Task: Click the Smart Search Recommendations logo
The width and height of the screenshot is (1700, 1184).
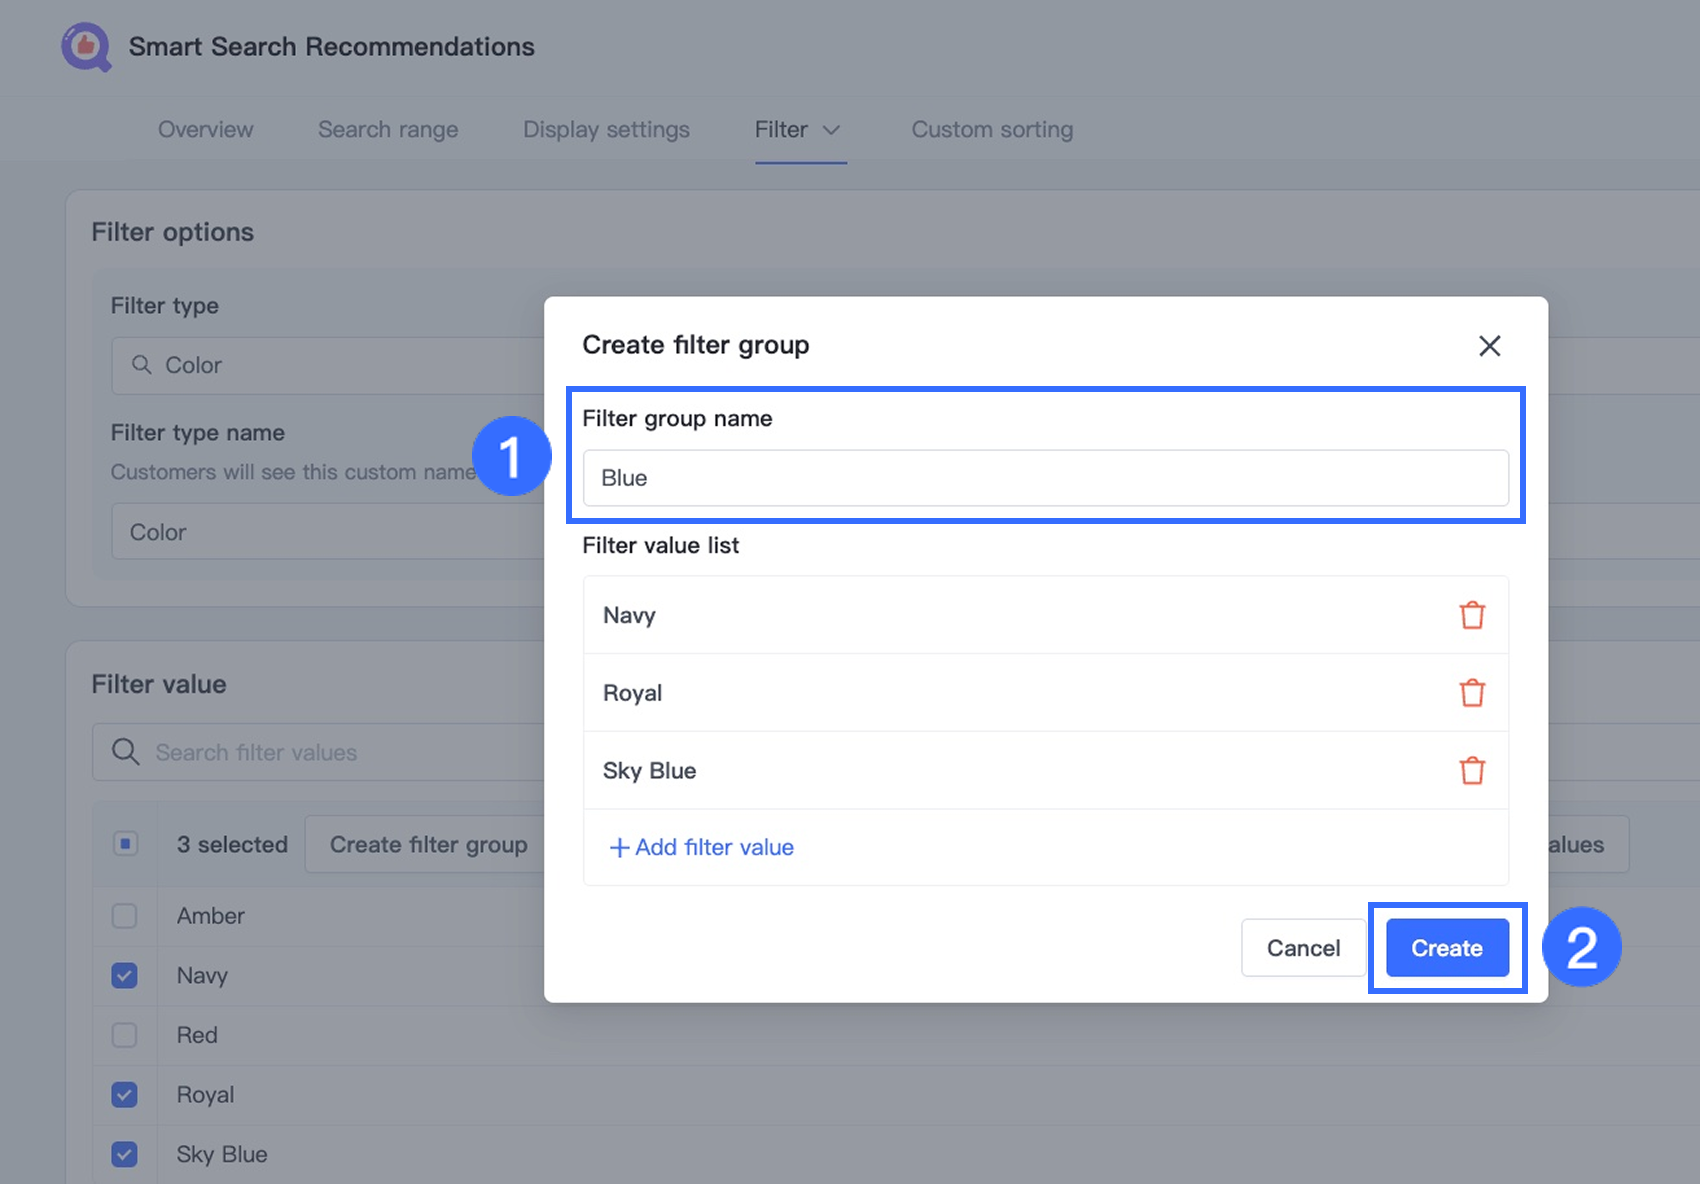Action: tap(86, 47)
